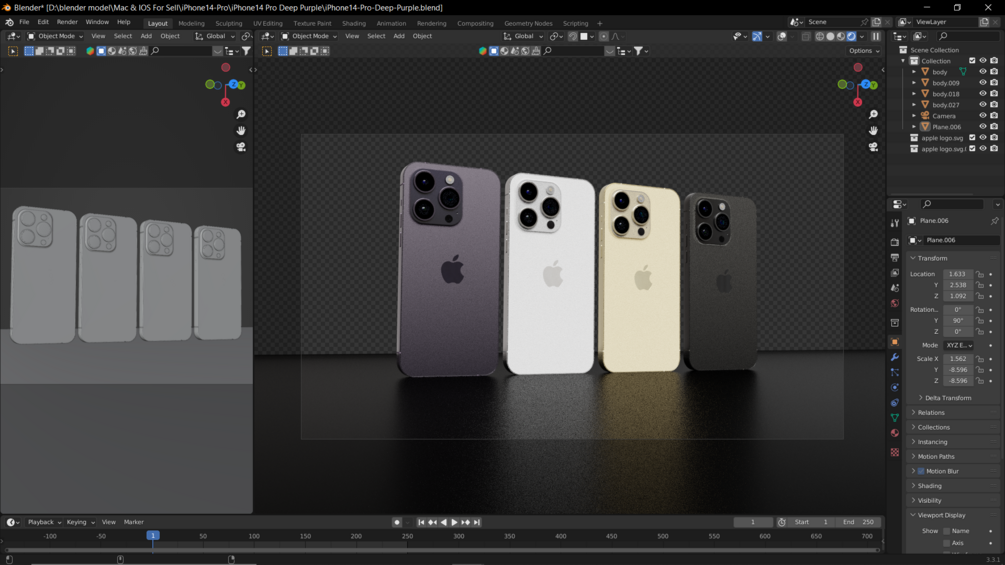Click the Marker menu in timeline
1005x565 pixels.
tap(133, 523)
